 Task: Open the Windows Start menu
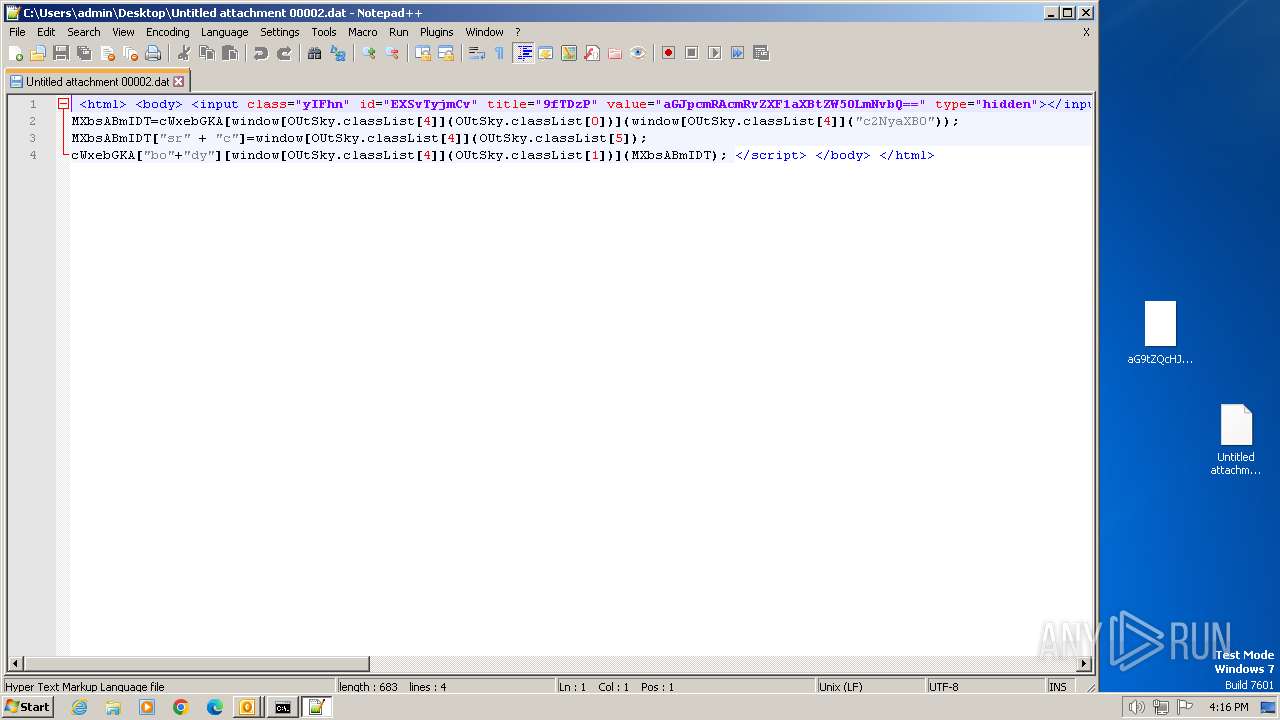(28, 707)
